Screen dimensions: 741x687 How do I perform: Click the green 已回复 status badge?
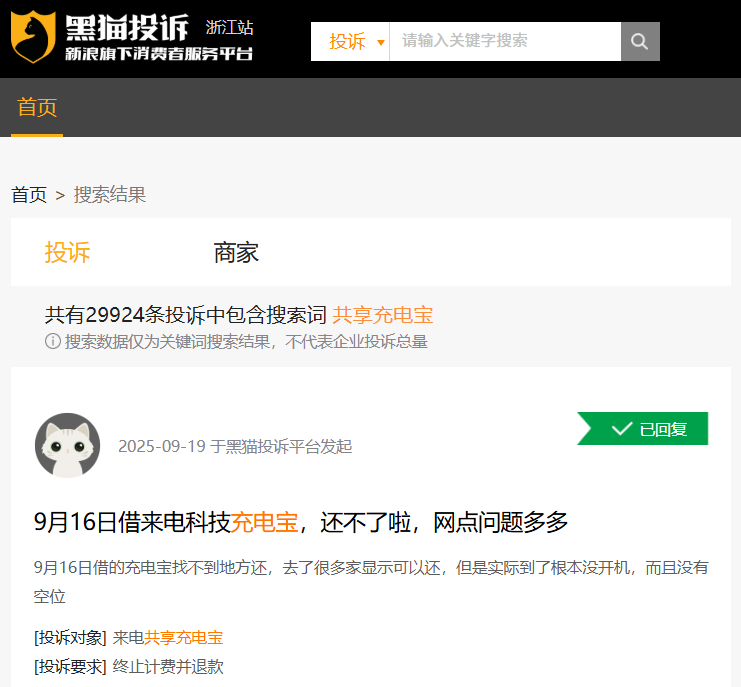click(643, 429)
